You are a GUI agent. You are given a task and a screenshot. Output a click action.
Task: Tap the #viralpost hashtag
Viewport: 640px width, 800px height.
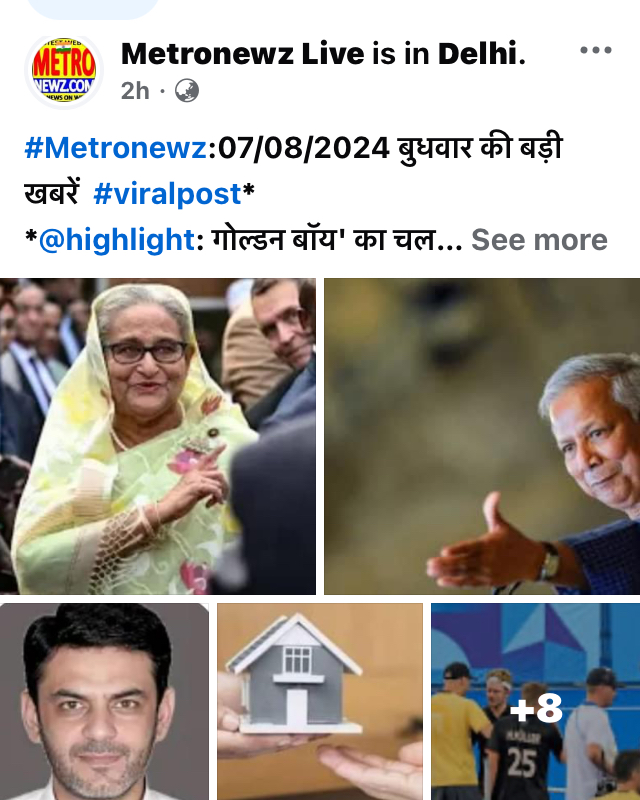tap(167, 194)
